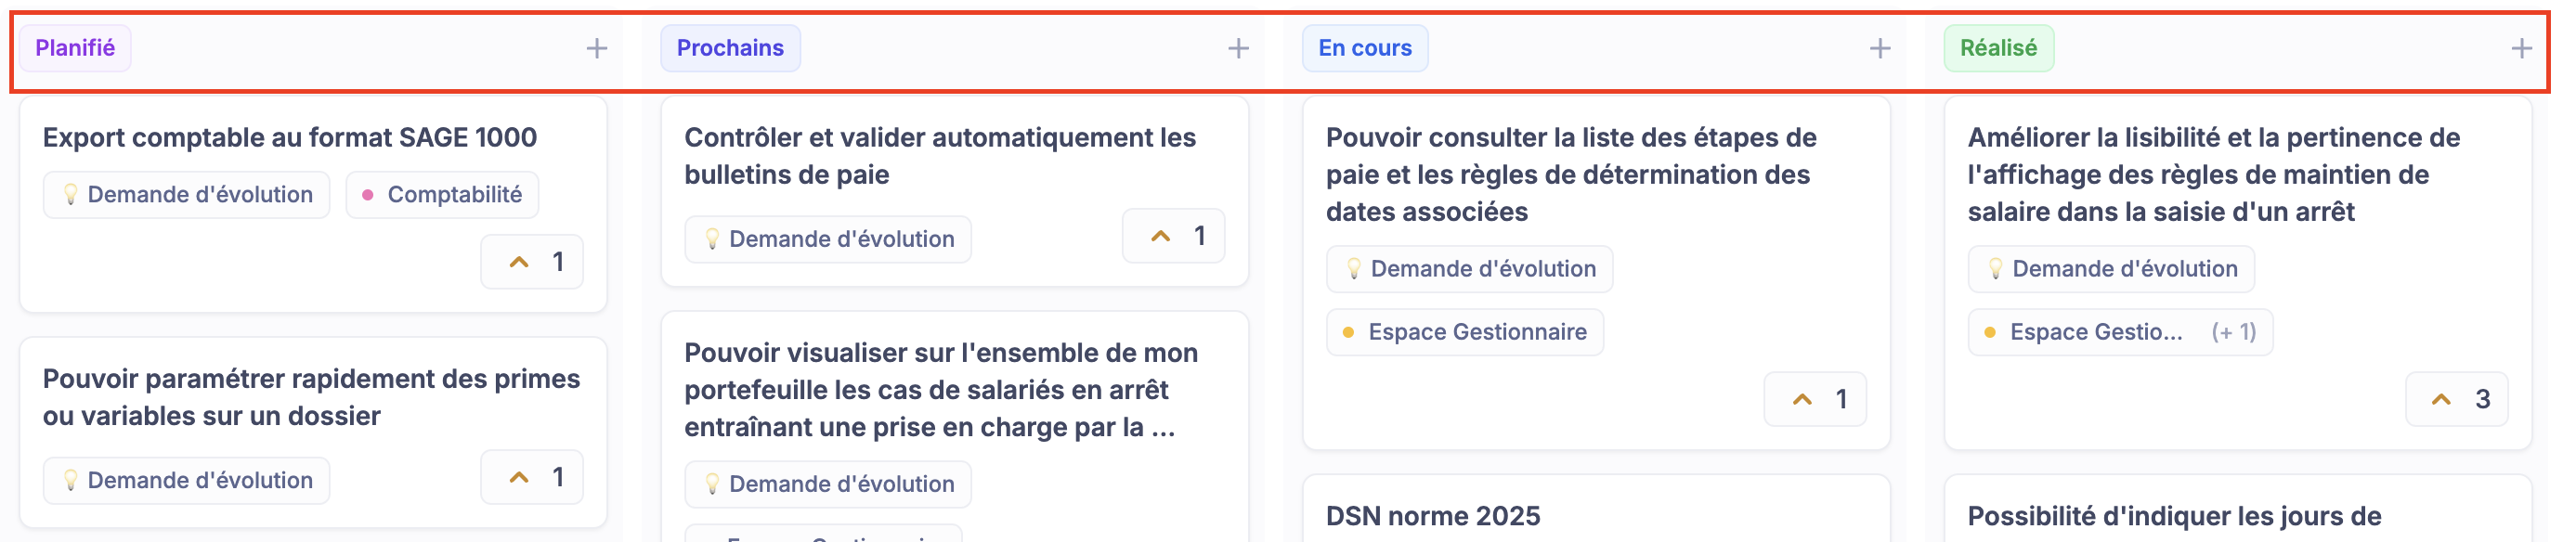Upvote the Export comptable SAGE 1000 card

click(532, 262)
